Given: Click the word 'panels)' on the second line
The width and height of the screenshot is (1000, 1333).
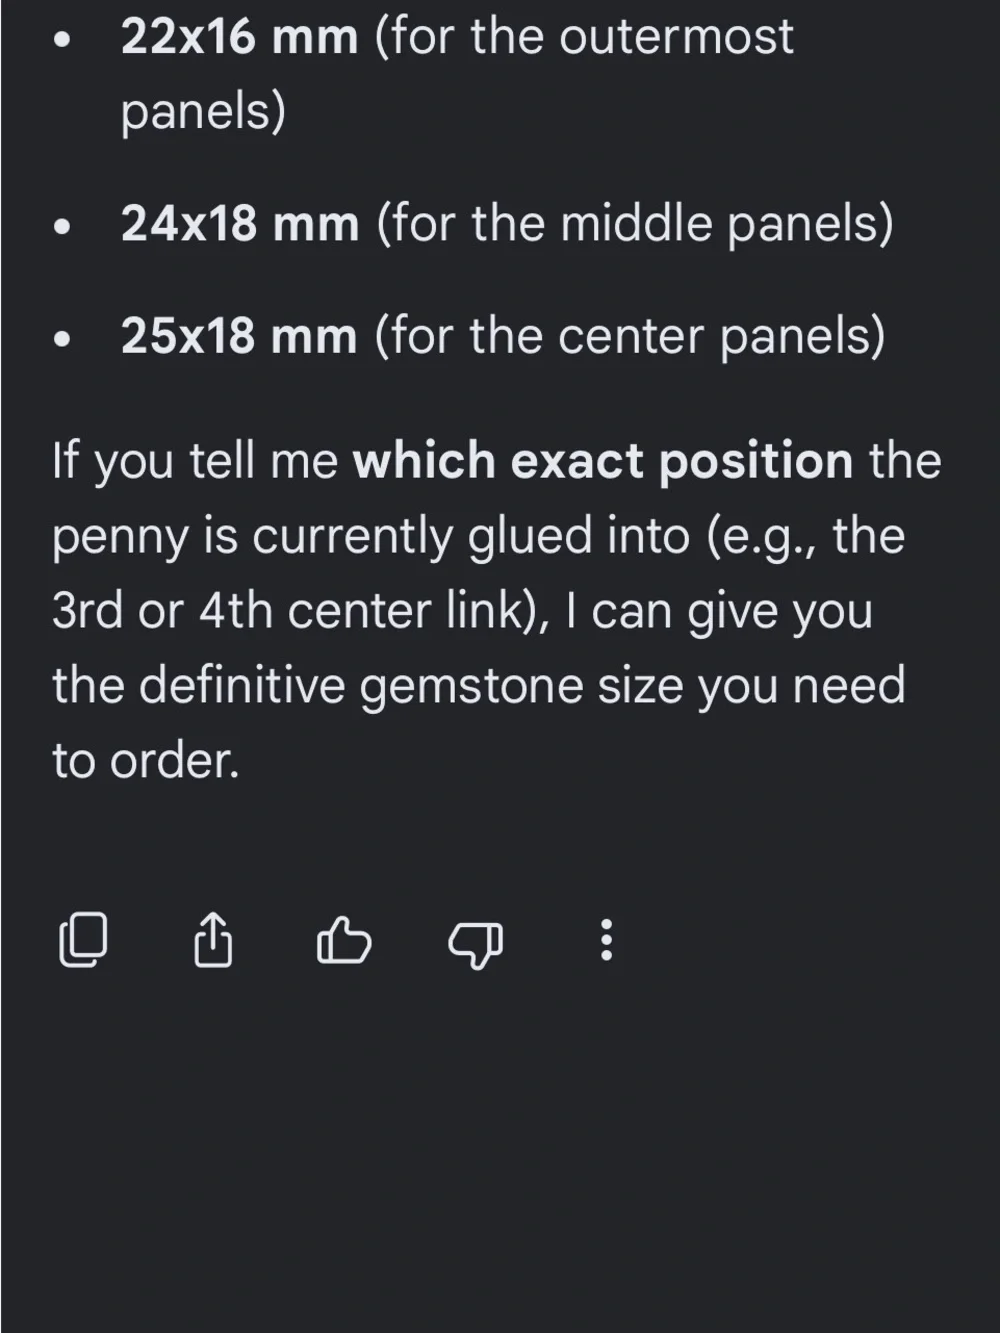Looking at the screenshot, I should tap(203, 112).
